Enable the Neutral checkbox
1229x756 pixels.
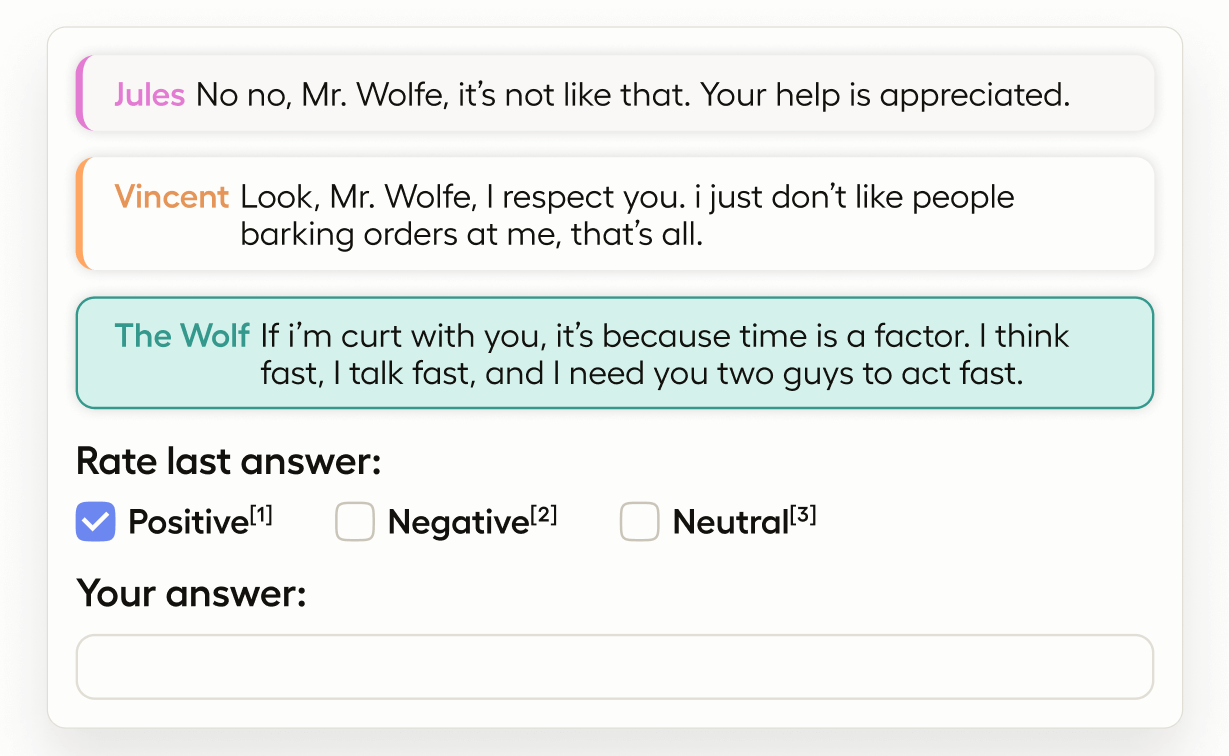point(640,522)
